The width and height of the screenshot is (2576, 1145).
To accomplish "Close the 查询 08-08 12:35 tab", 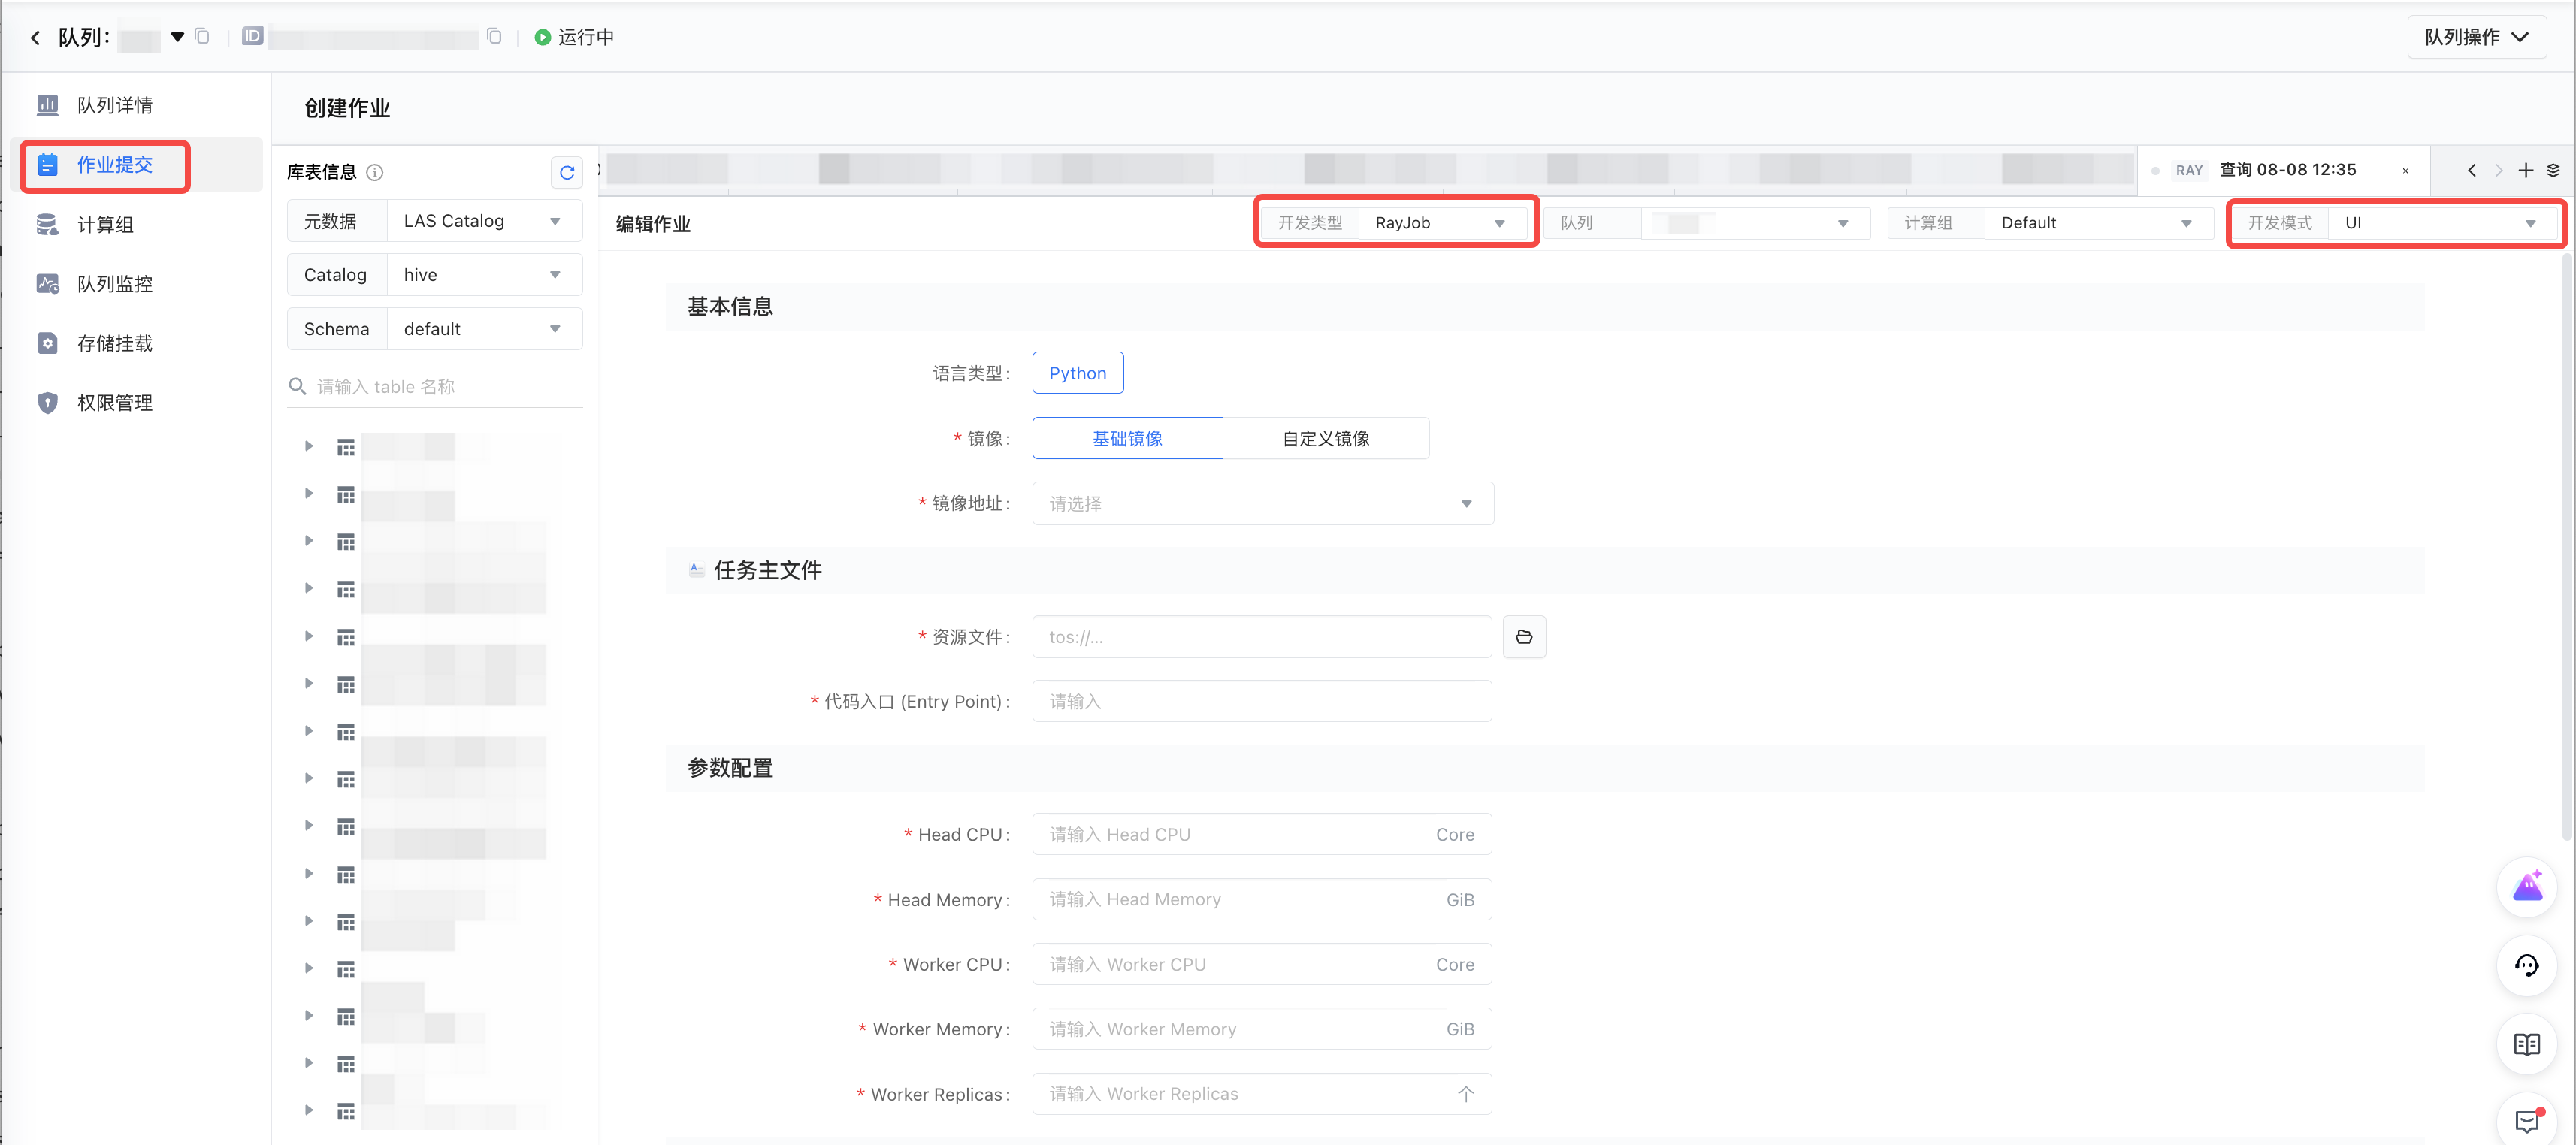I will coord(2405,171).
